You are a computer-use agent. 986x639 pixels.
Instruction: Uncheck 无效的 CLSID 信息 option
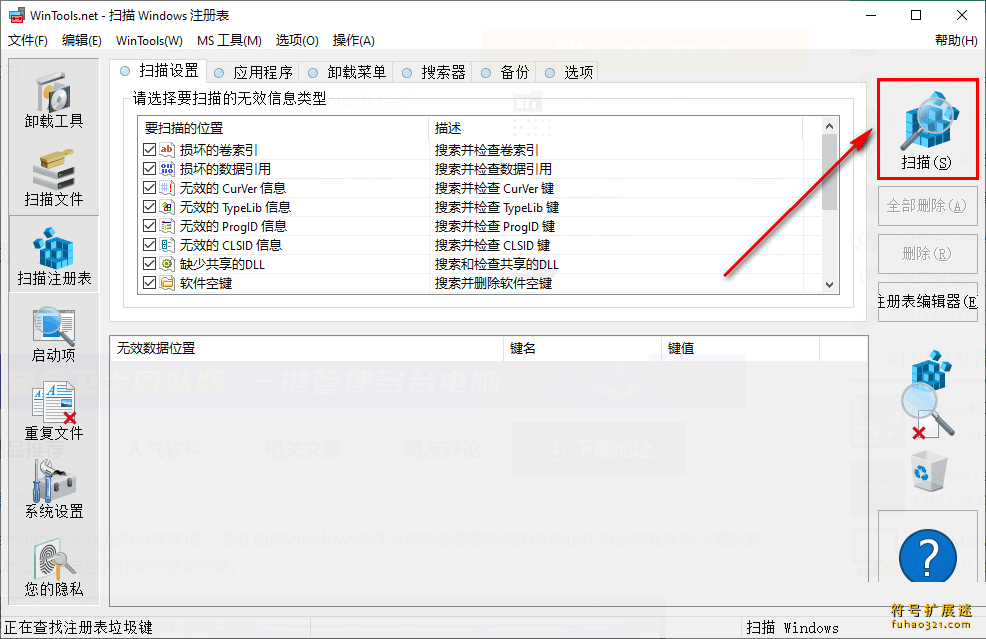click(x=146, y=245)
